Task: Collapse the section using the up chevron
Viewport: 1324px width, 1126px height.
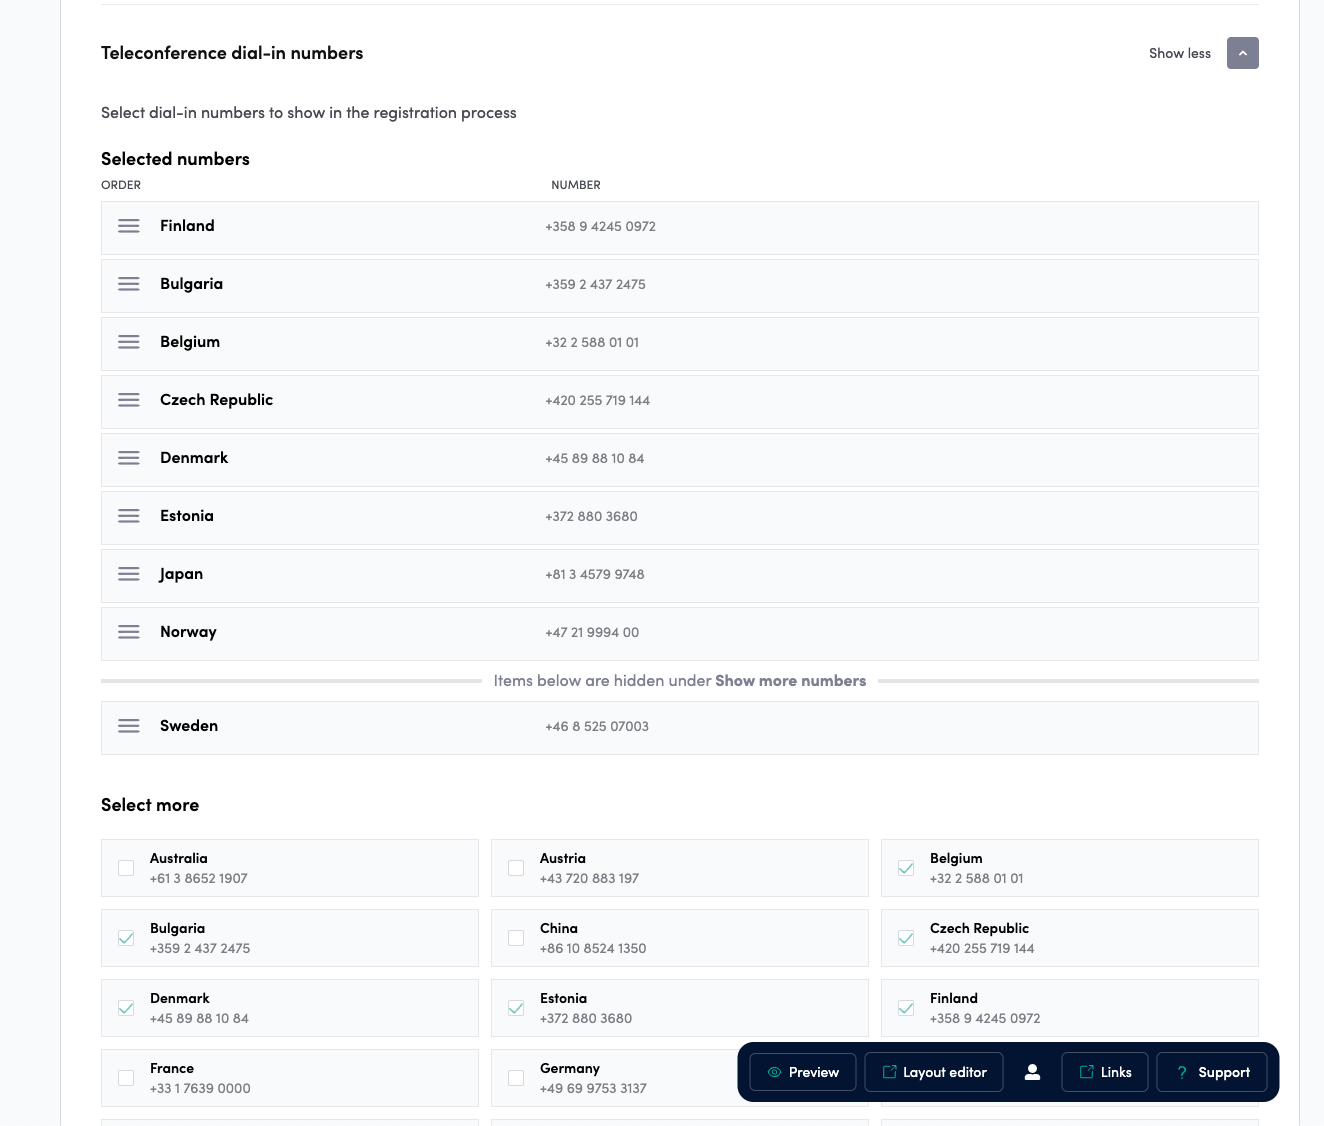Action: (1243, 53)
